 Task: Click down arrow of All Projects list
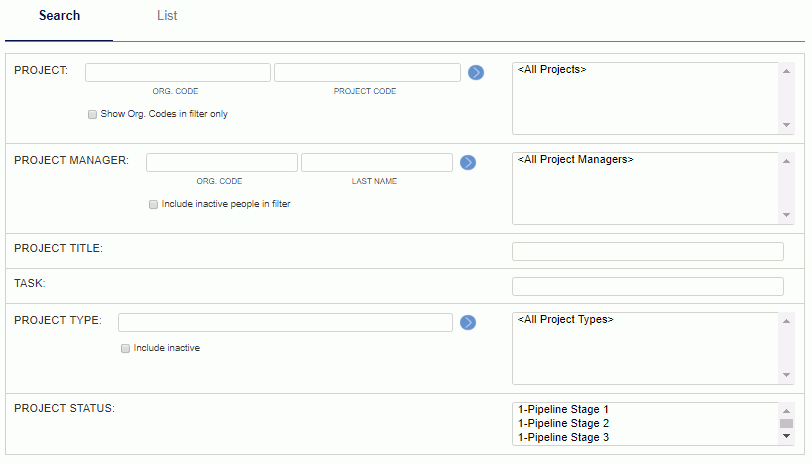(x=786, y=125)
